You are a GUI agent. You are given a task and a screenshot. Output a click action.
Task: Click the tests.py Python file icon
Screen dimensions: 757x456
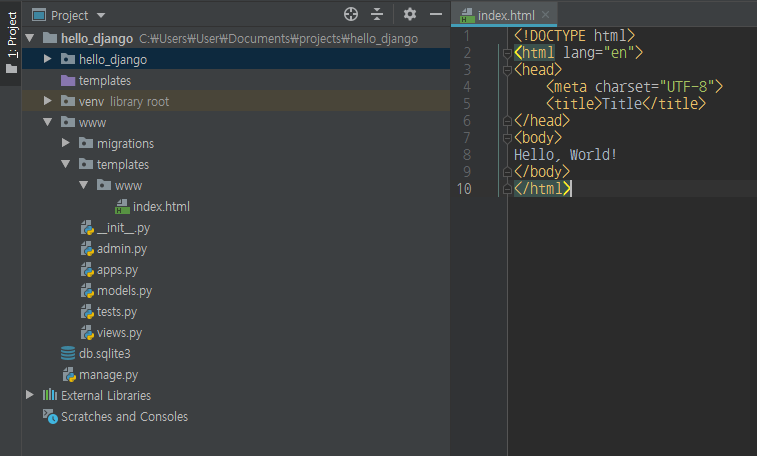click(87, 312)
